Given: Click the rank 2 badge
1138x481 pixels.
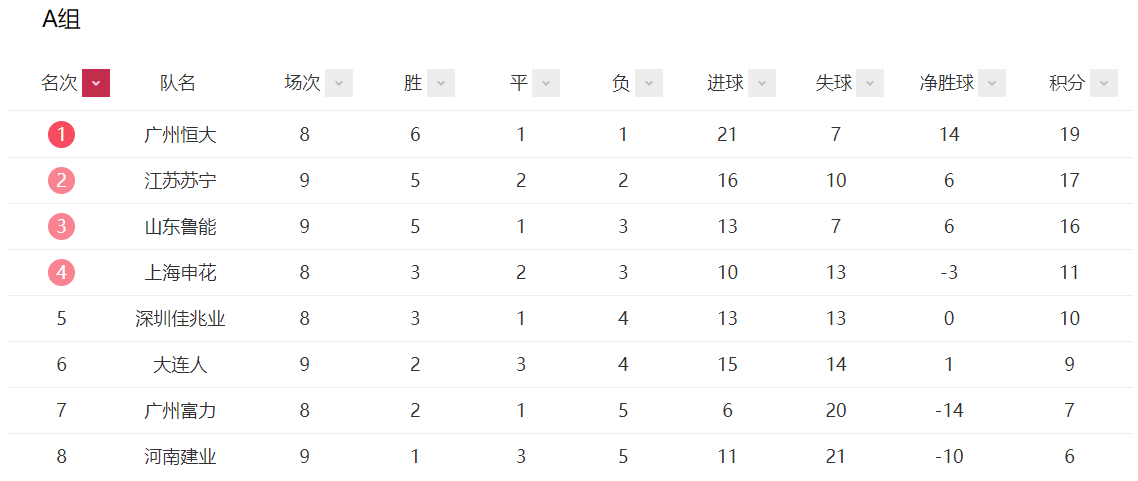Looking at the screenshot, I should click(61, 180).
